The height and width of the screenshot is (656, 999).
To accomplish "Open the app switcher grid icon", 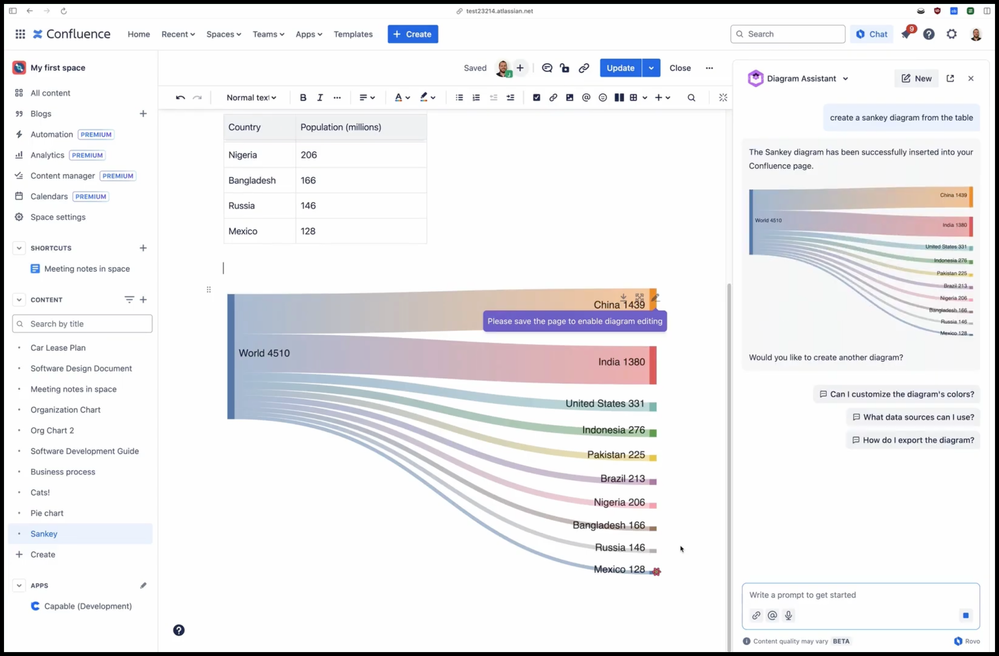I will point(20,34).
